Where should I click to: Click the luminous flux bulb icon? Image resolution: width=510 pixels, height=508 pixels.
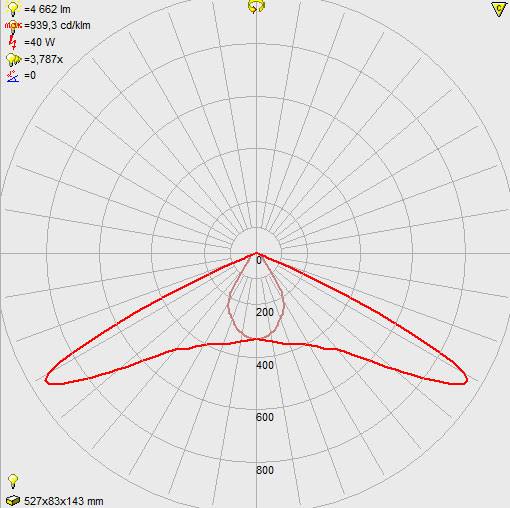13,8
